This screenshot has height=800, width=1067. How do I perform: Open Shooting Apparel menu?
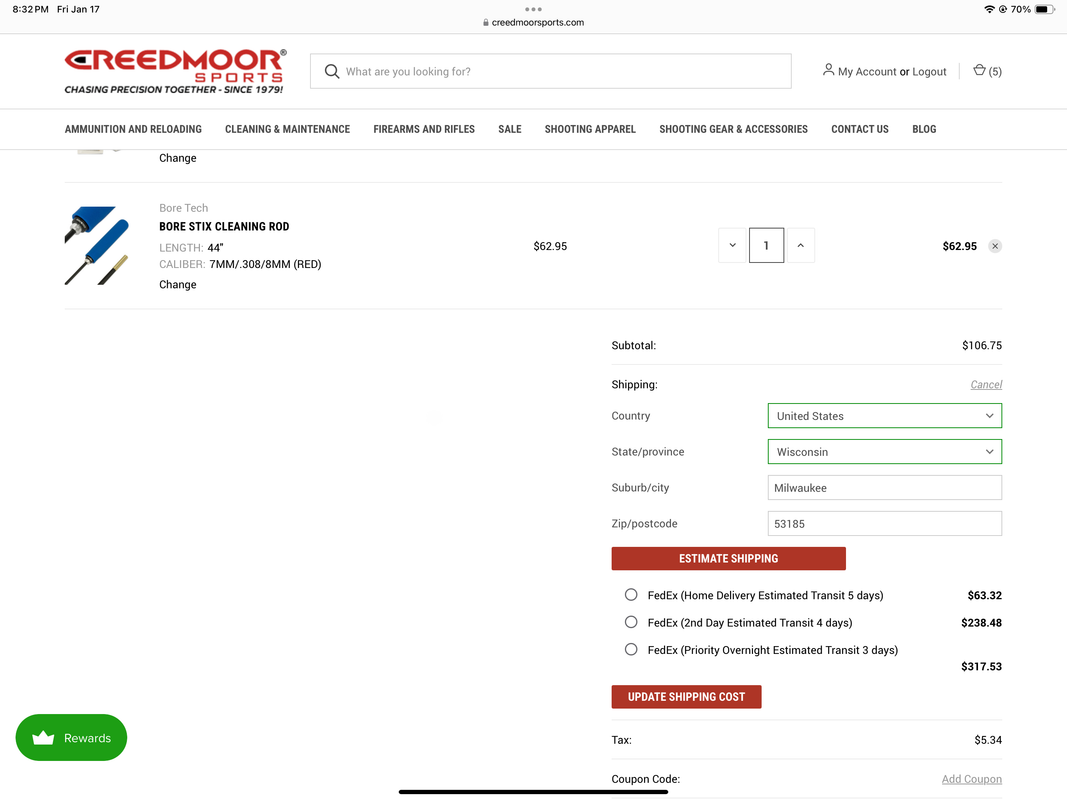coord(590,129)
